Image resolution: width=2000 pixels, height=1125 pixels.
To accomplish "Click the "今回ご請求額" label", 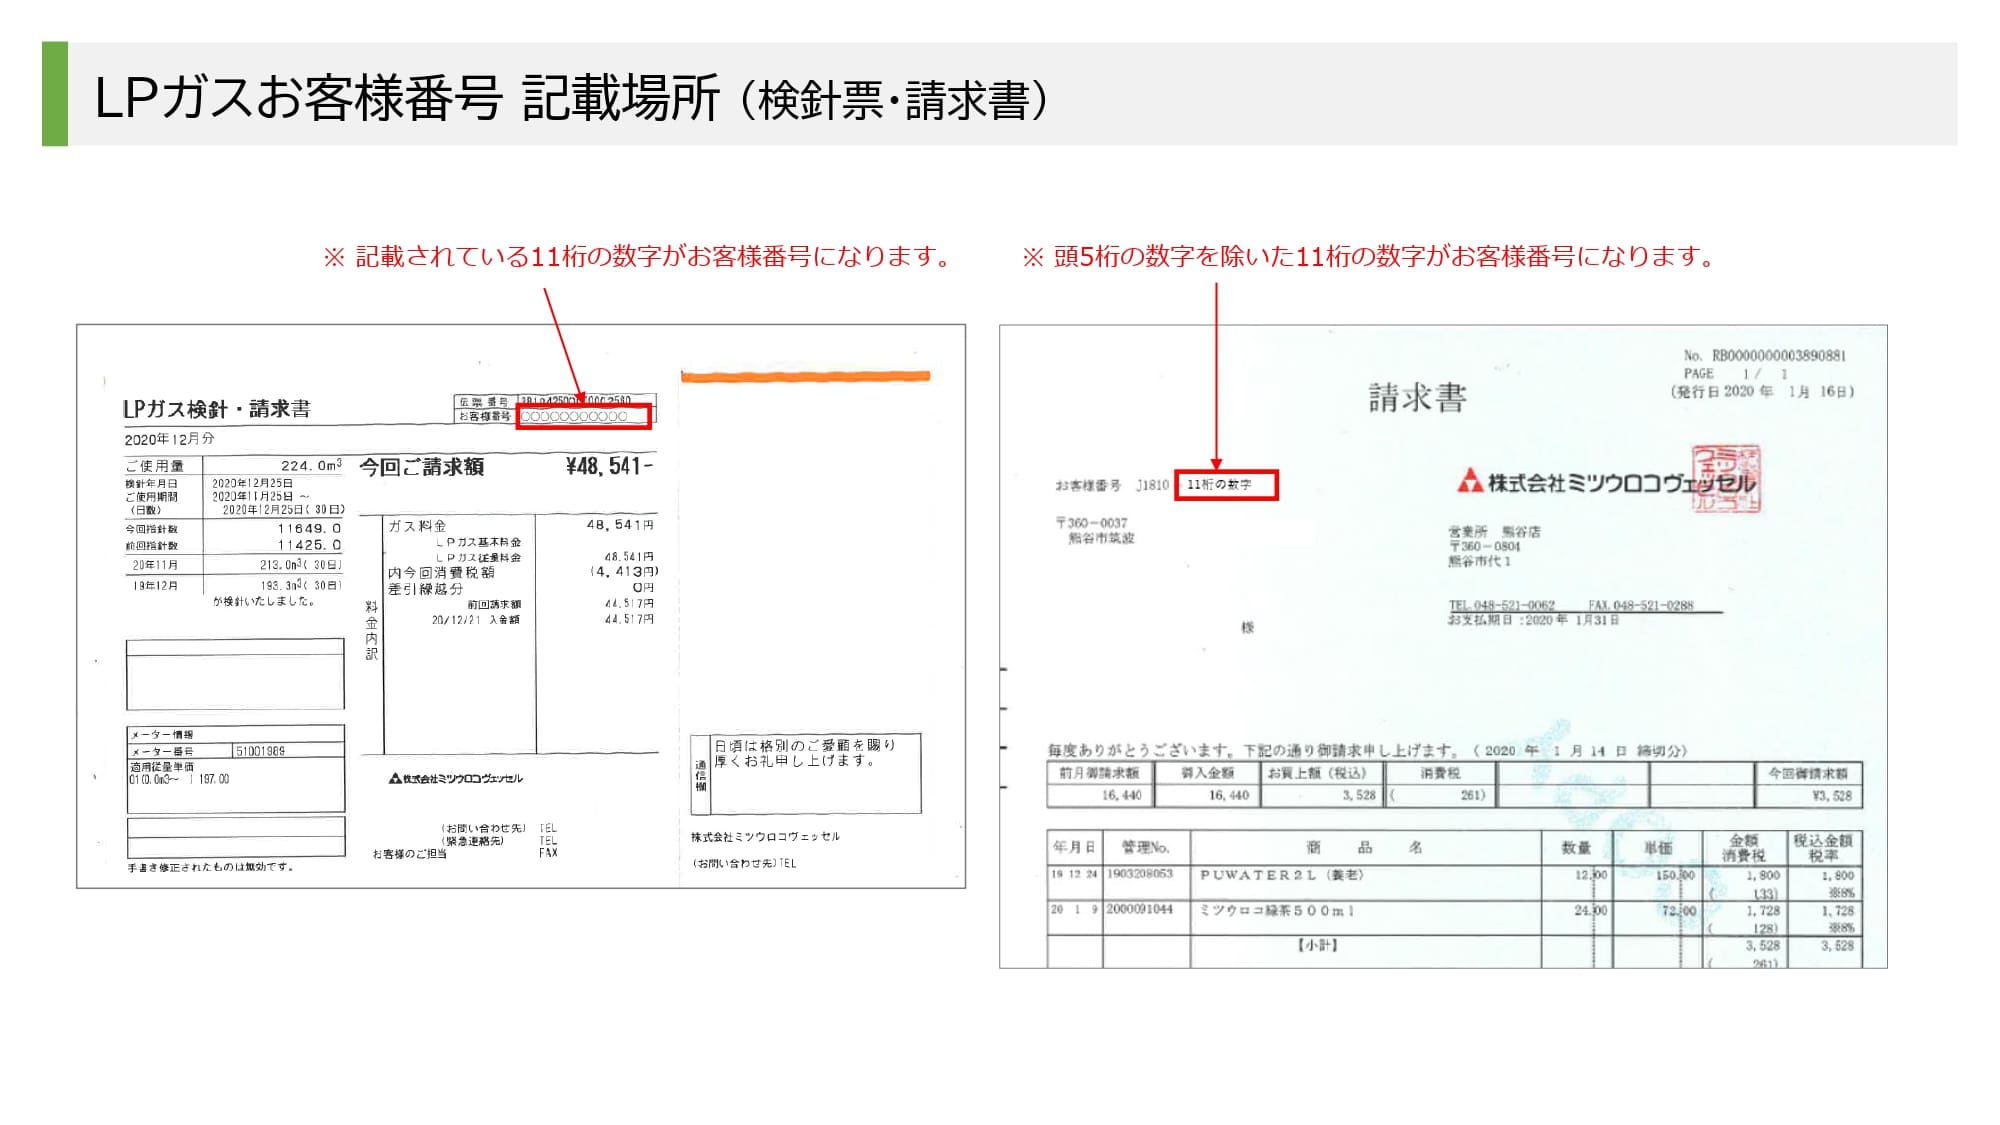I will (422, 467).
